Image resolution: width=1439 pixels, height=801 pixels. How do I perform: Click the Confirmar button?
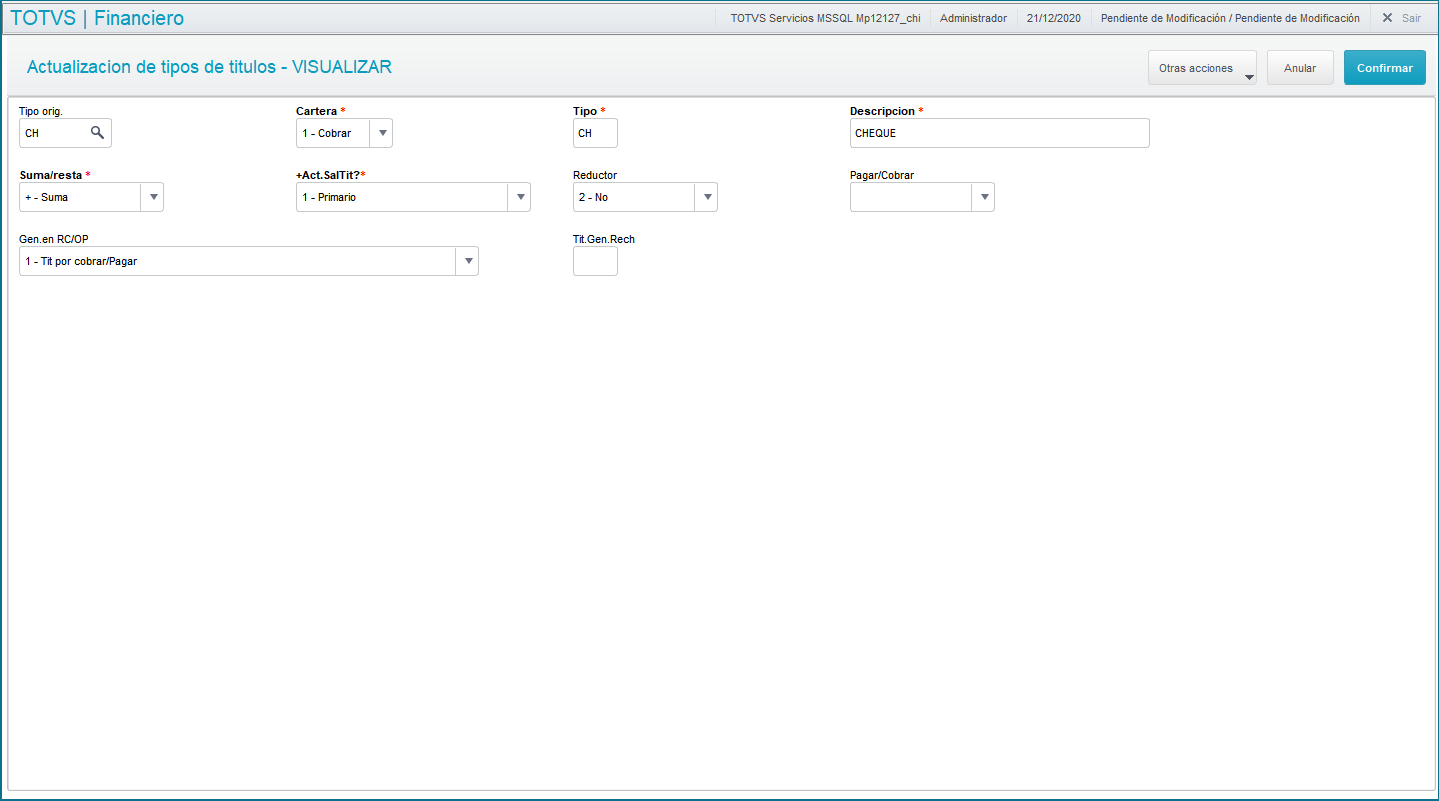[x=1385, y=68]
